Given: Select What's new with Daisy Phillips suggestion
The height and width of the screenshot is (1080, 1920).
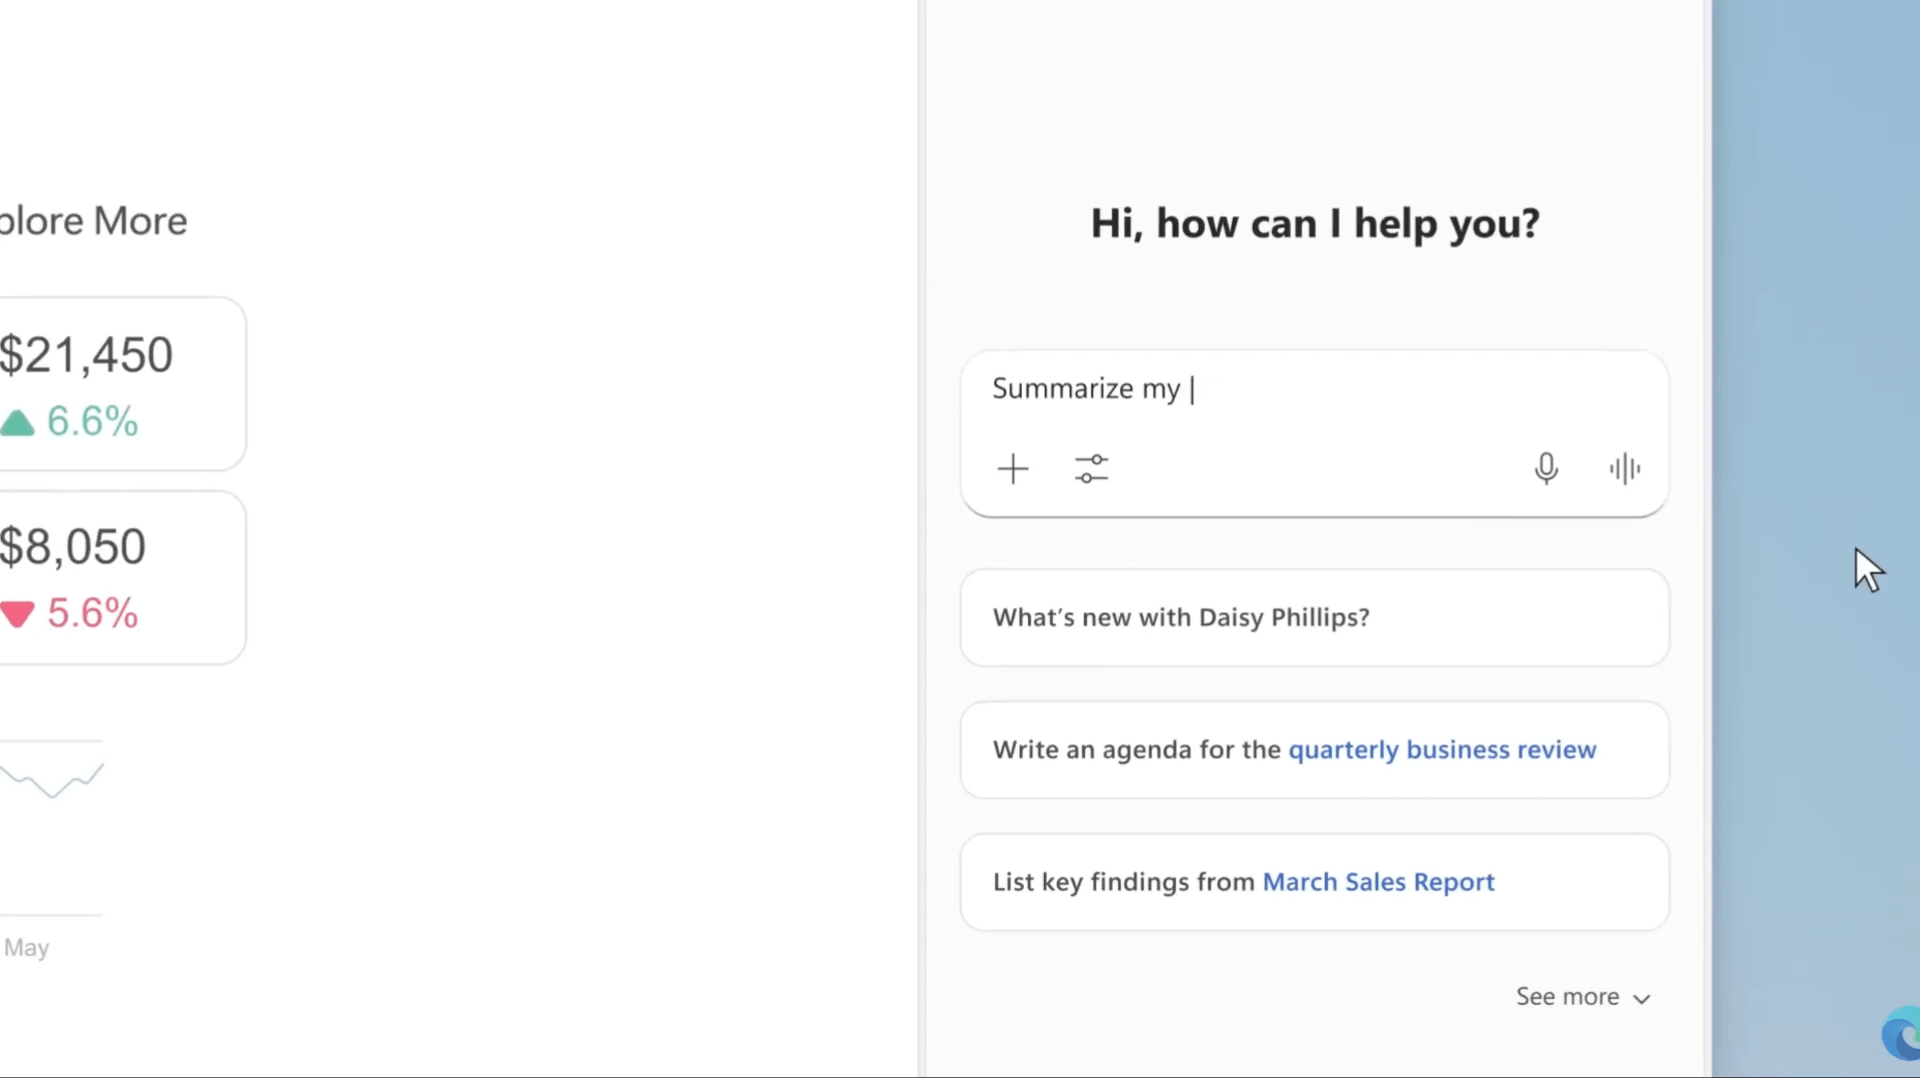Looking at the screenshot, I should 1181,618.
